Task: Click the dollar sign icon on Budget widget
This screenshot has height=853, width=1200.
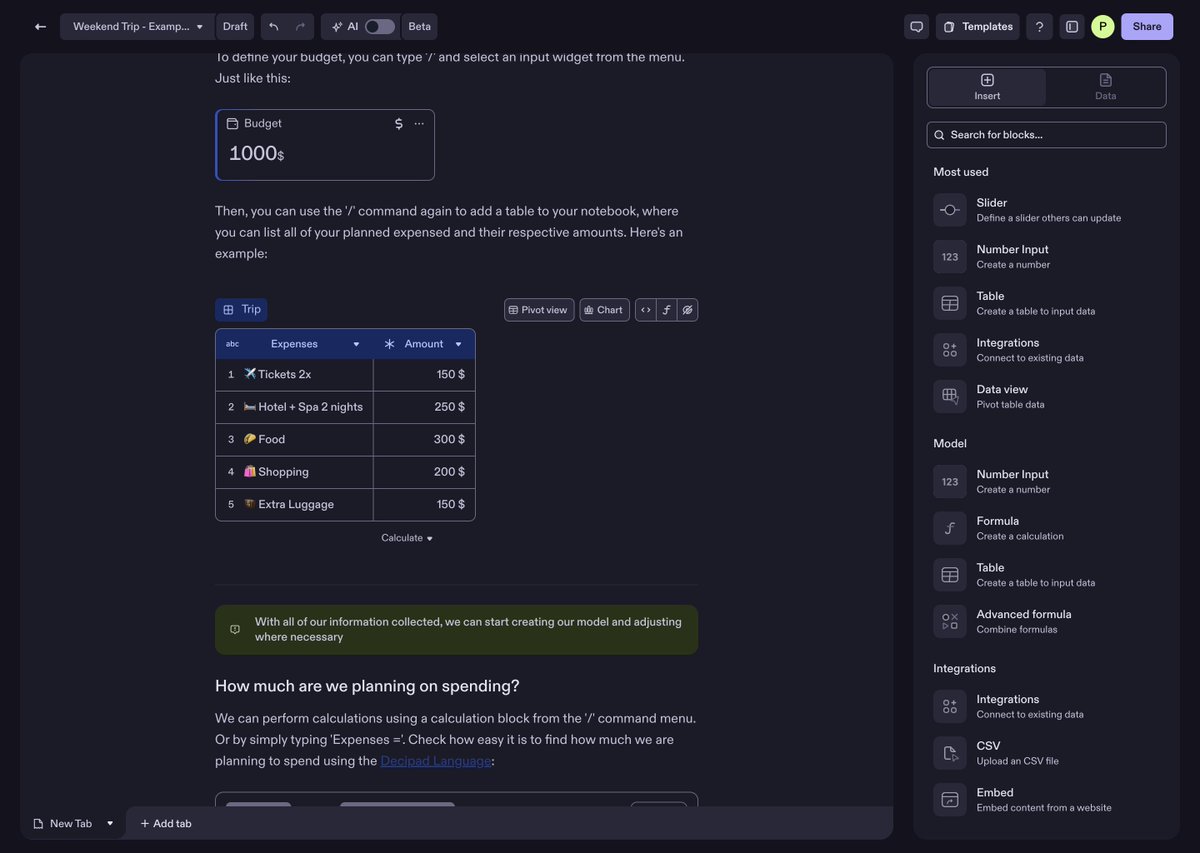Action: click(x=399, y=123)
